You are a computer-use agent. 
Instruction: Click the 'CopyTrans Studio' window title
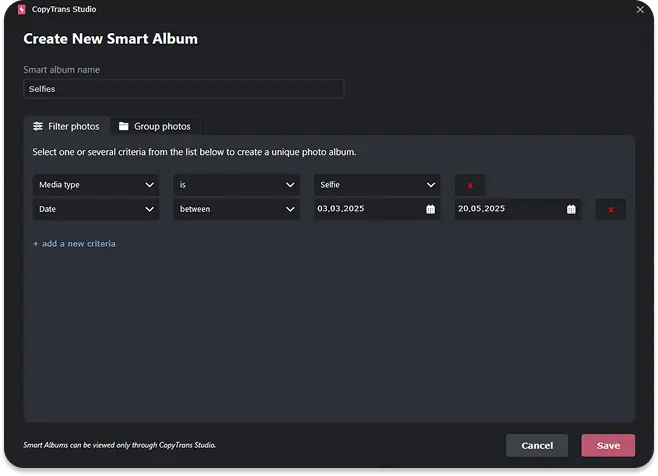point(64,9)
